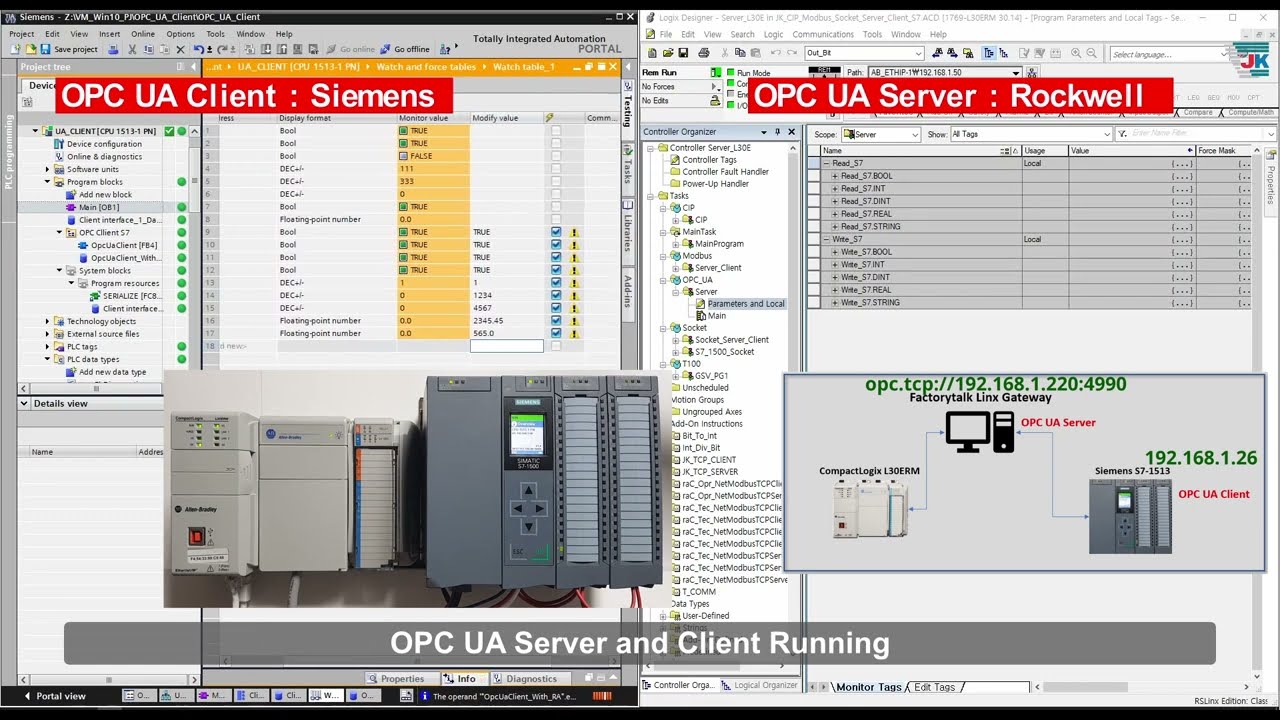Open the Show All Tags dropdown

1031,134
